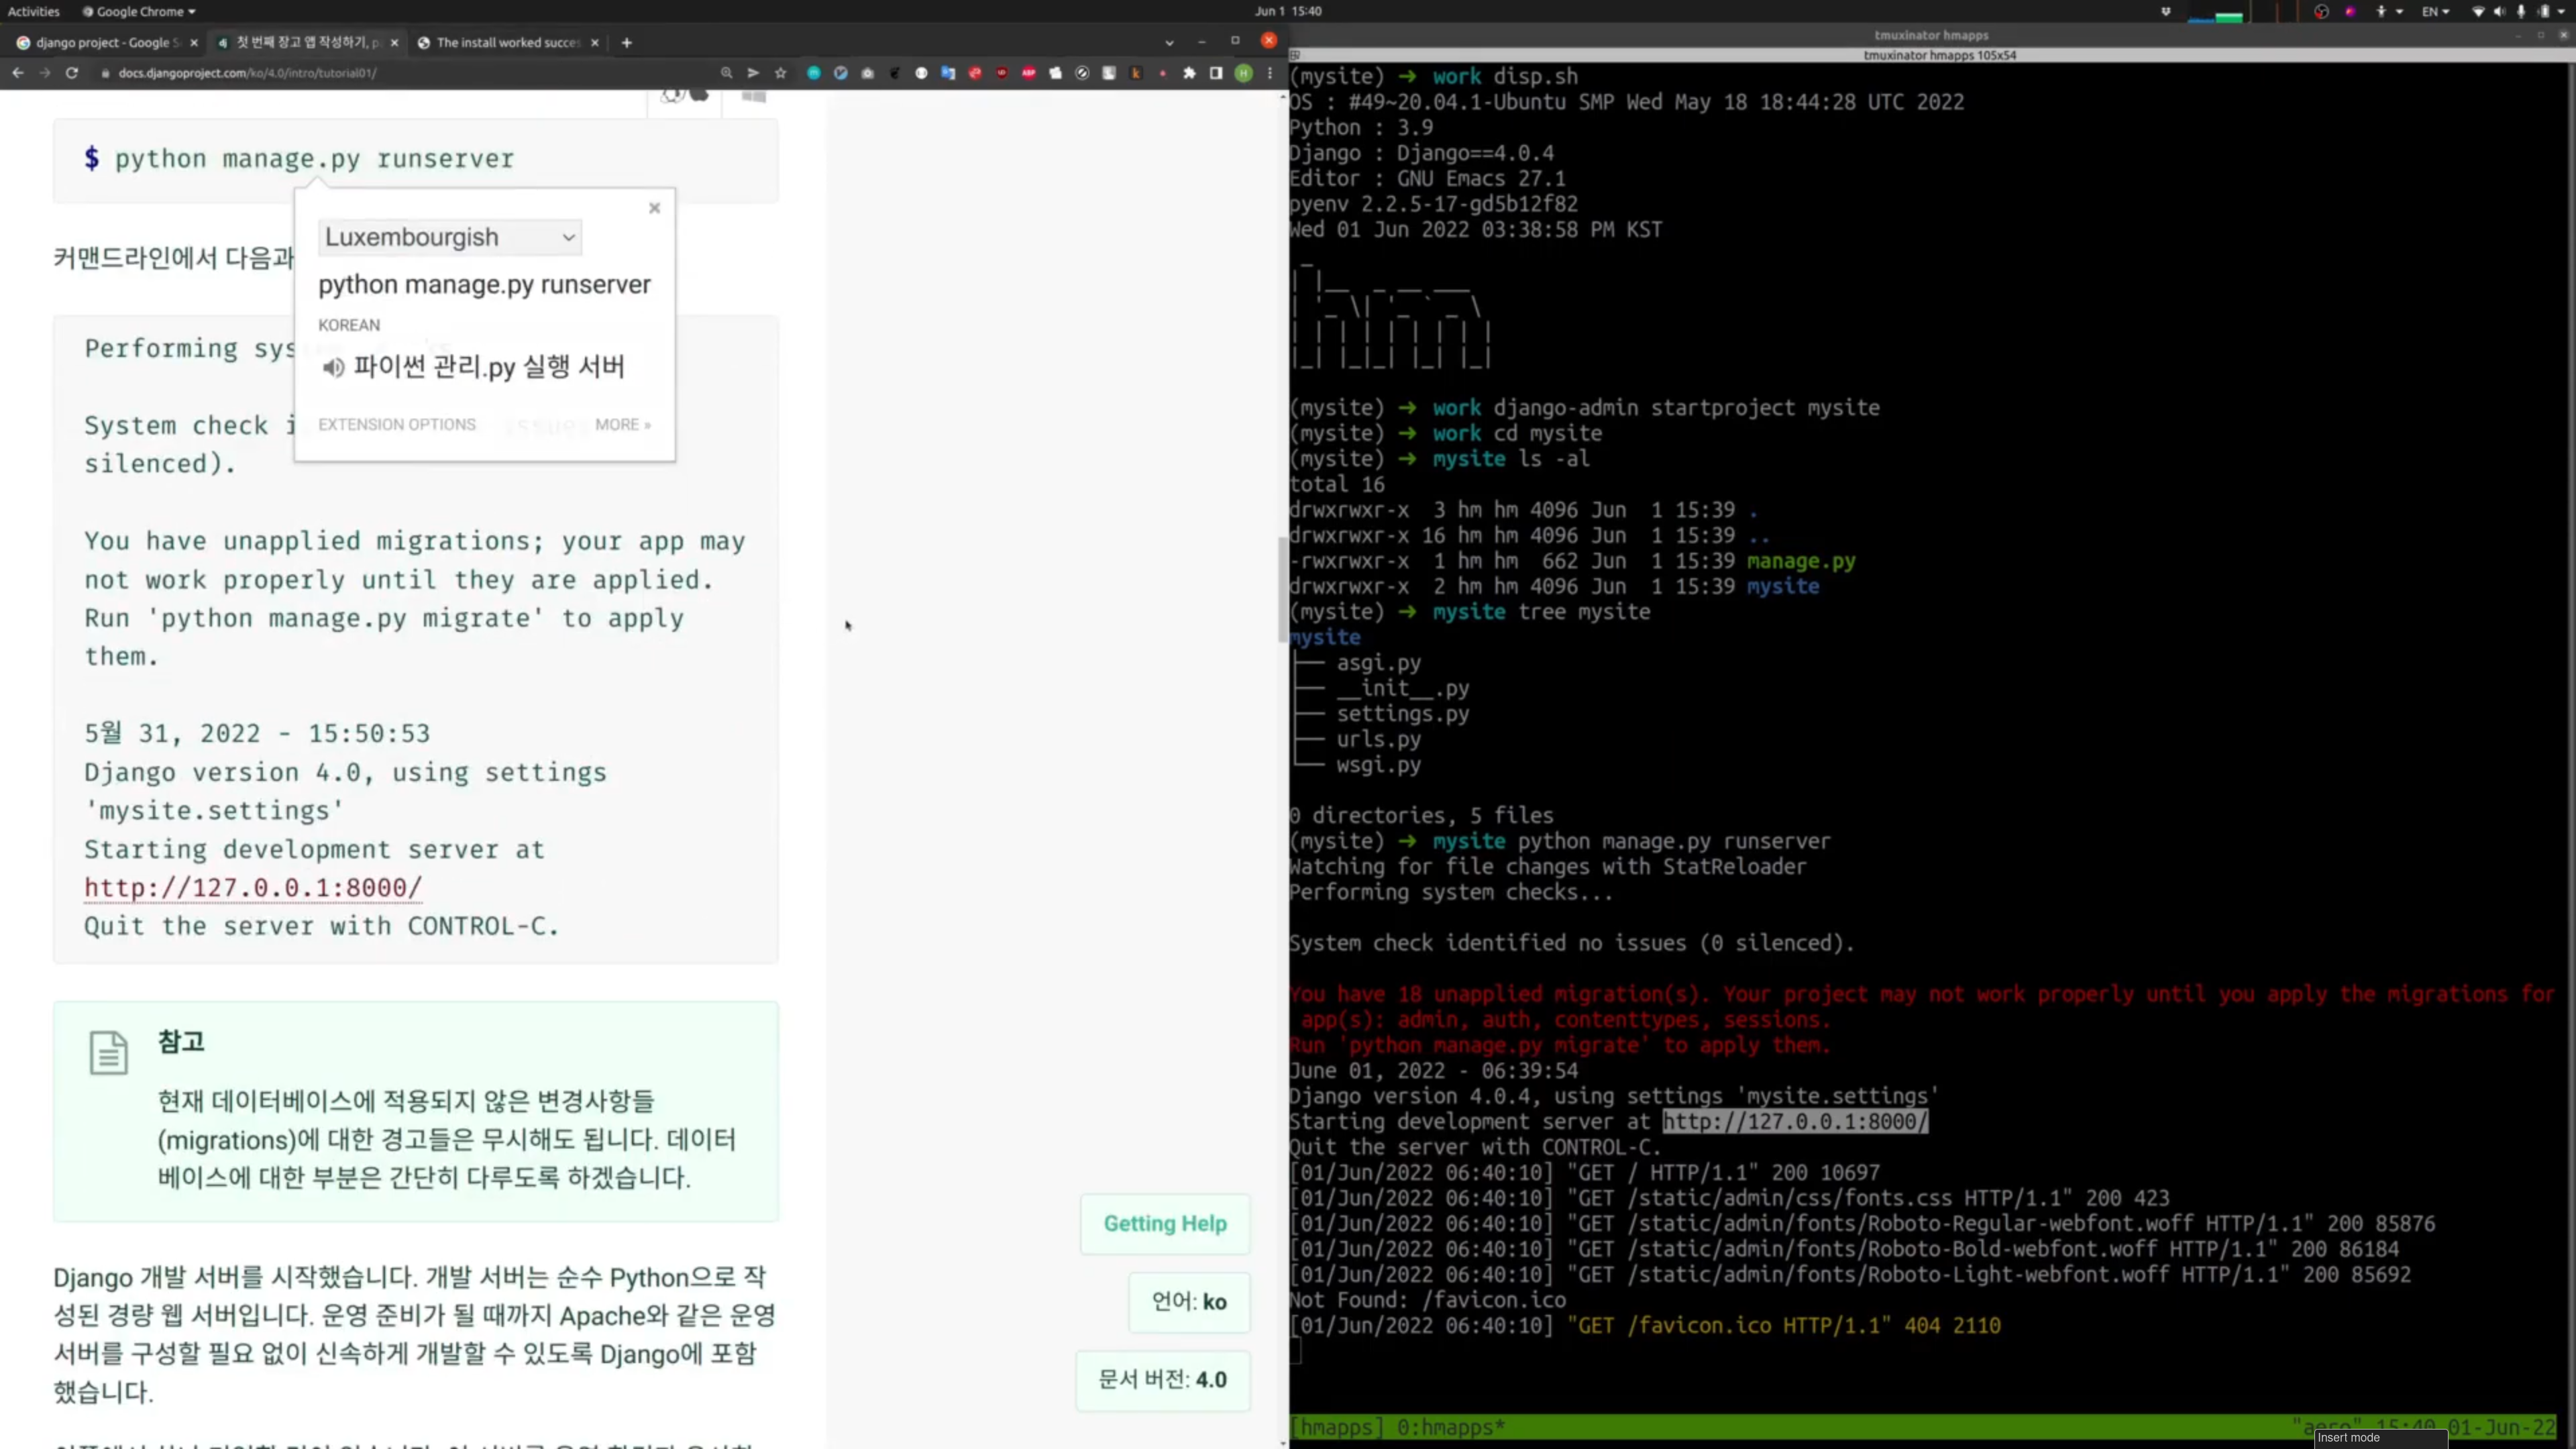
Task: Close the translation popup
Action: [655, 208]
